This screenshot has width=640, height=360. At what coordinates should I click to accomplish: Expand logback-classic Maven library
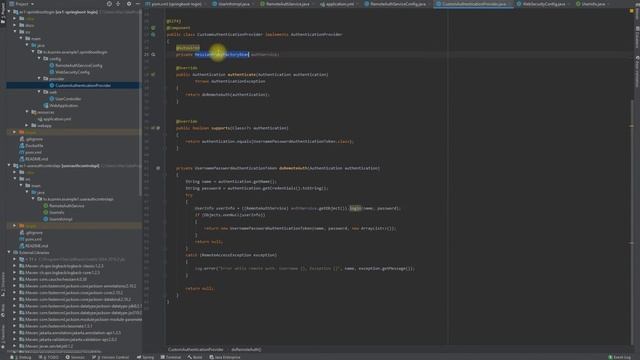point(15,266)
